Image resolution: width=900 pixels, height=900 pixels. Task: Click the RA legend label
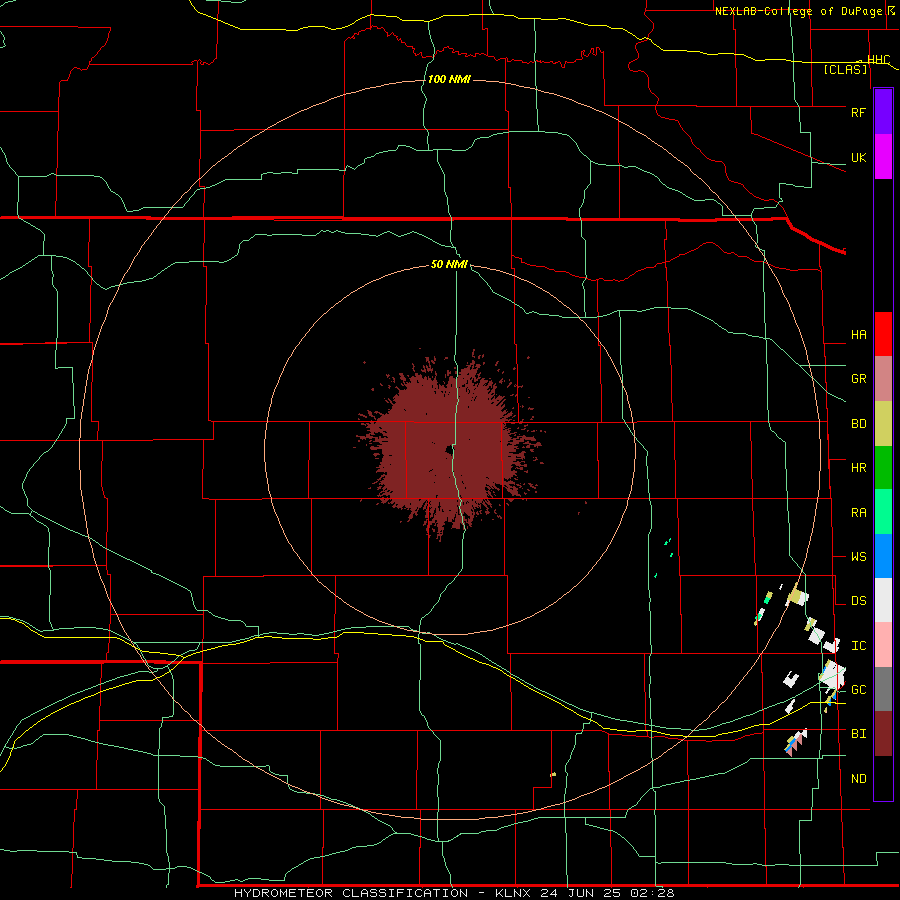click(x=858, y=513)
